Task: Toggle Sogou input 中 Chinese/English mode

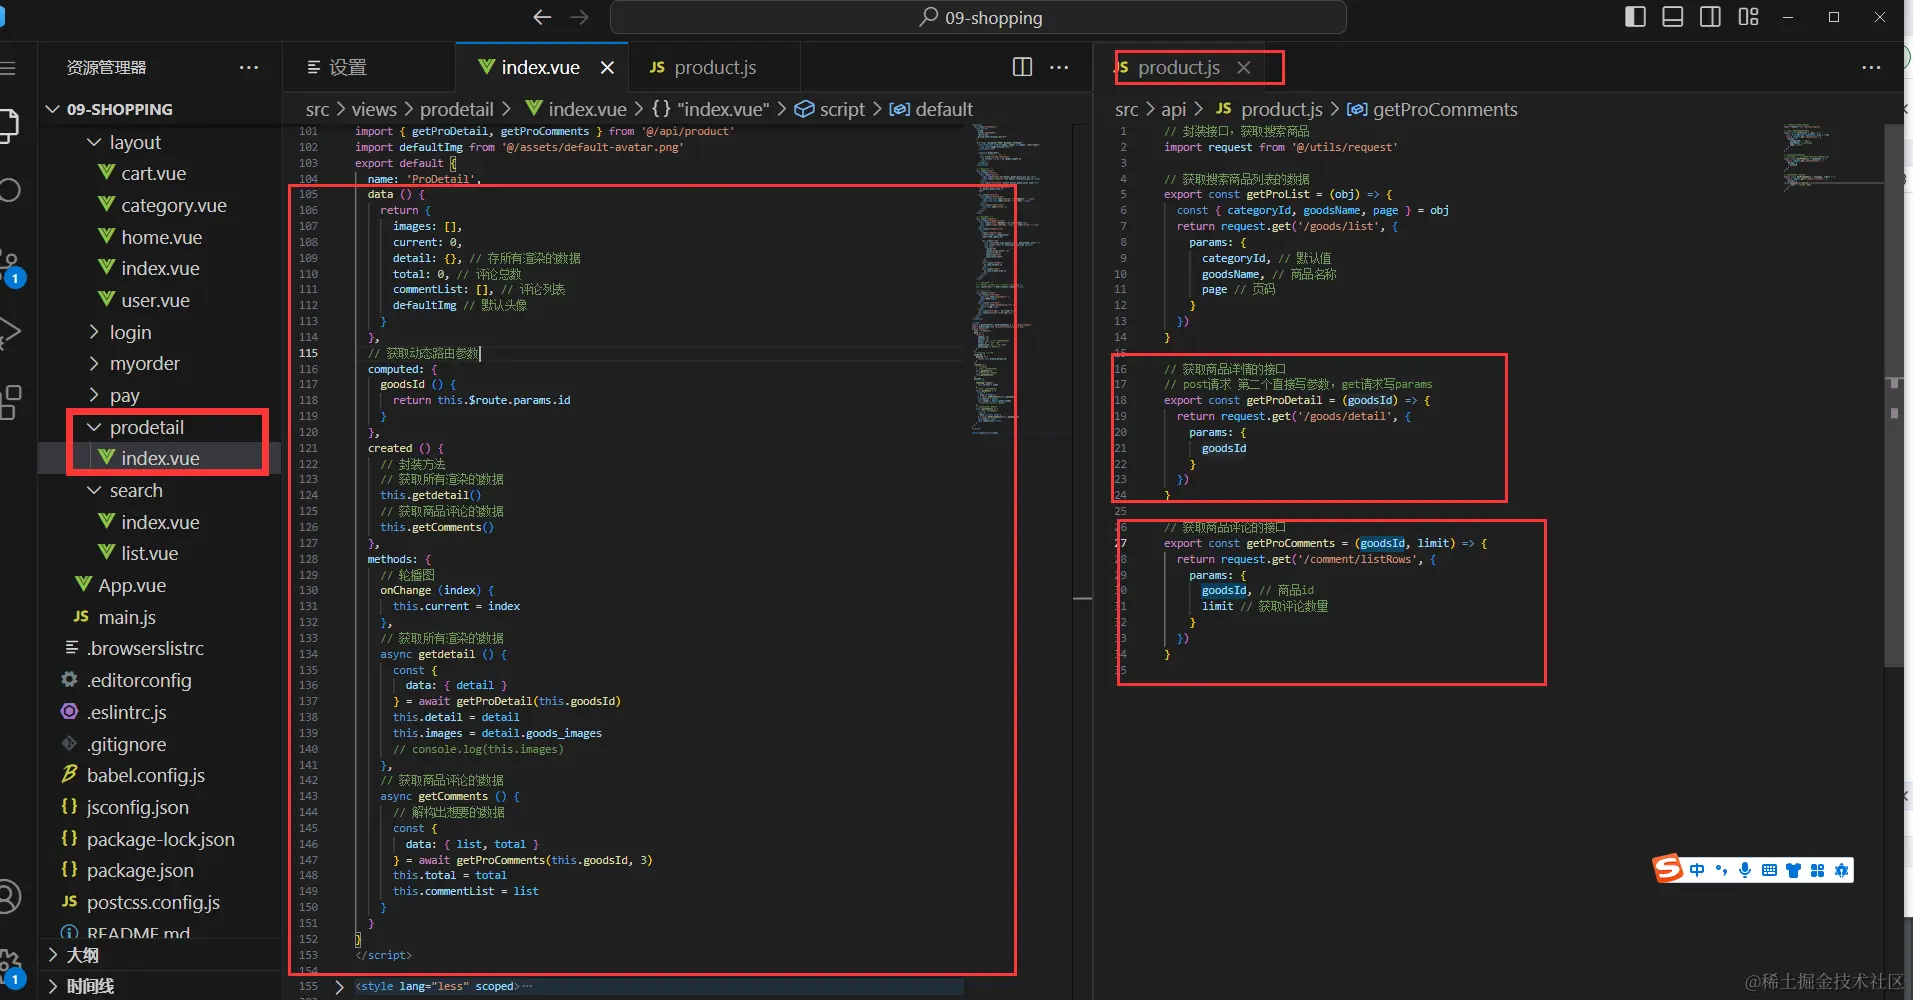Action: click(x=1697, y=870)
